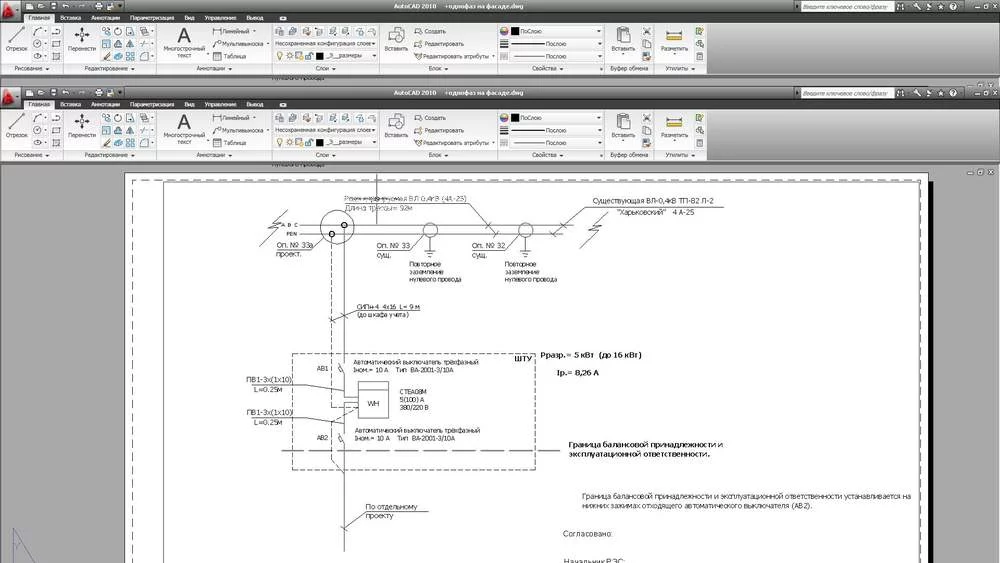Image resolution: width=1000 pixels, height=563 pixels.
Task: Select the Array tool in upper window ribbon
Action: pos(130,56)
